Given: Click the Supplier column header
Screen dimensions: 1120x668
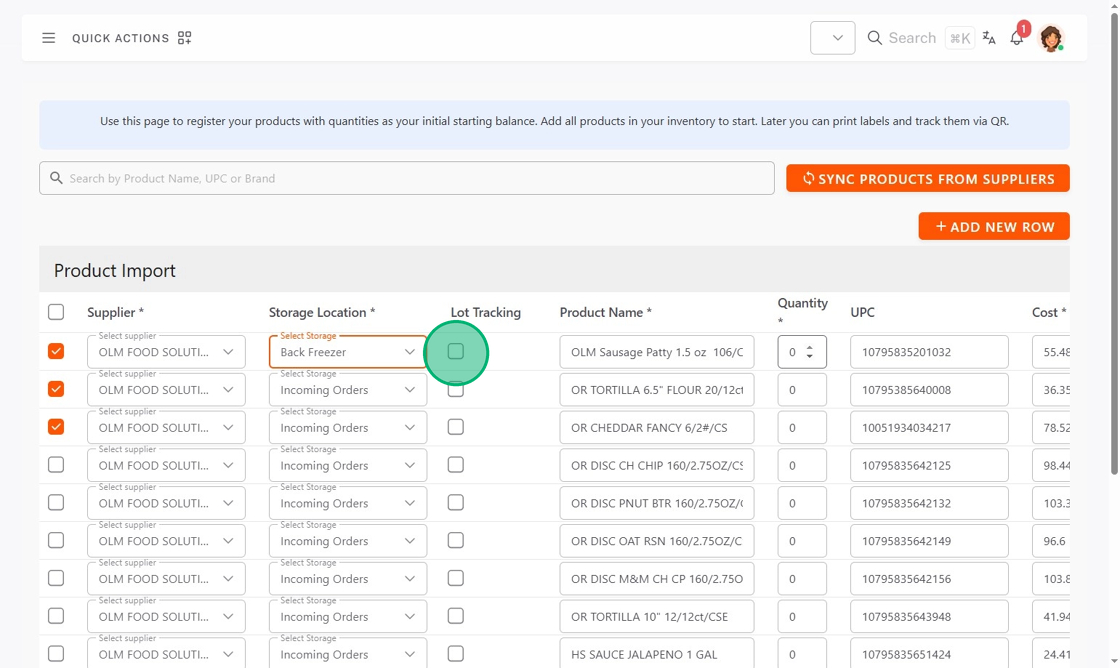Looking at the screenshot, I should click(115, 312).
